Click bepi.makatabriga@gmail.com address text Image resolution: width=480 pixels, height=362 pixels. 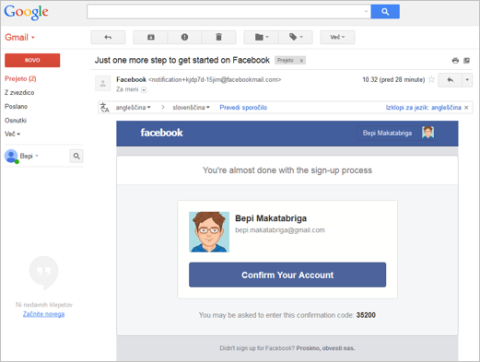click(280, 230)
